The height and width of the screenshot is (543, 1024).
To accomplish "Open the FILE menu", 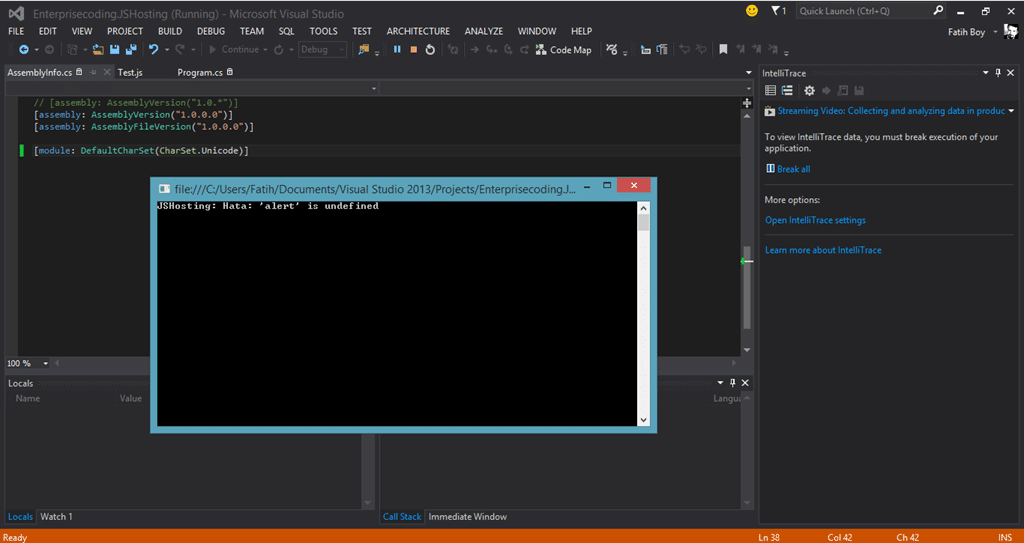I will (16, 31).
